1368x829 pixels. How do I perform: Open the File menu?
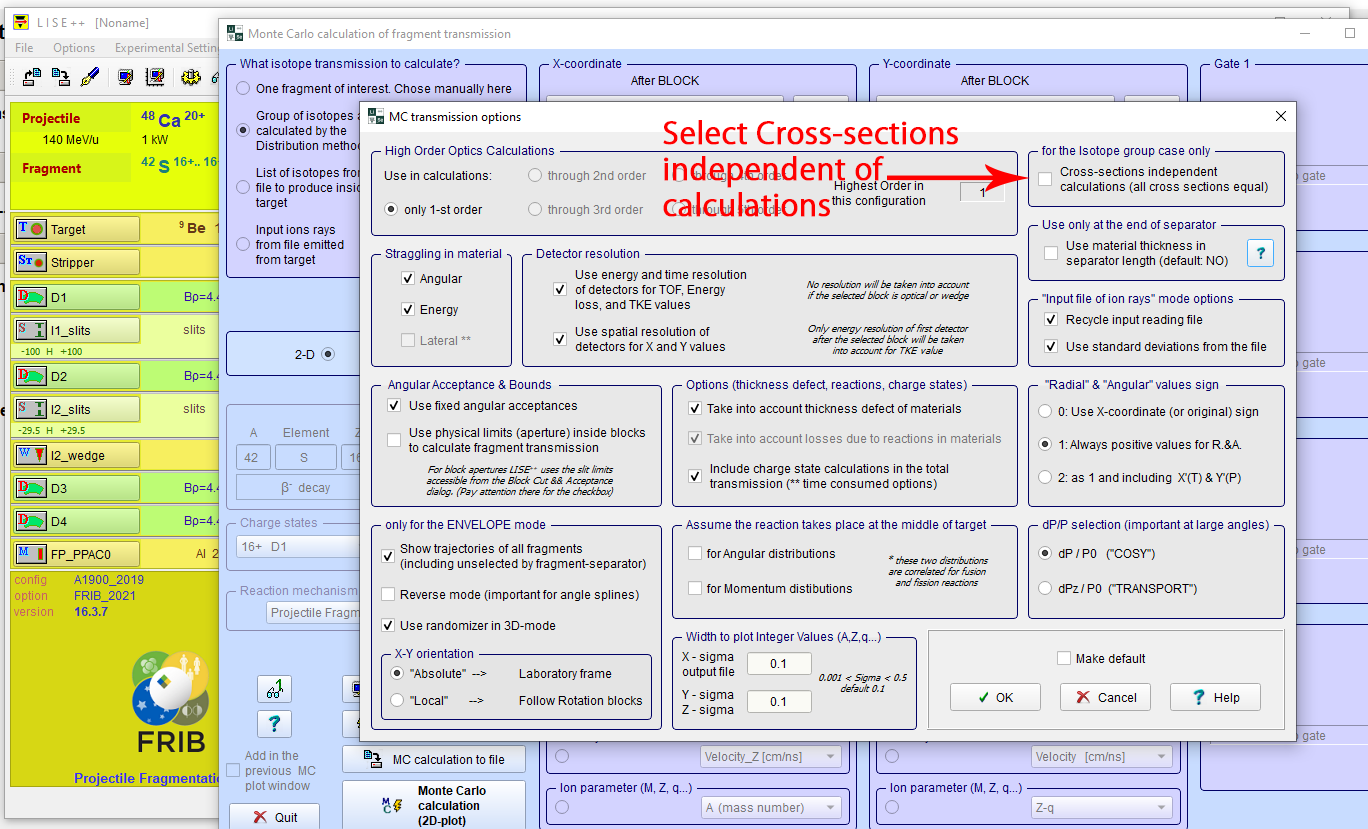click(24, 48)
